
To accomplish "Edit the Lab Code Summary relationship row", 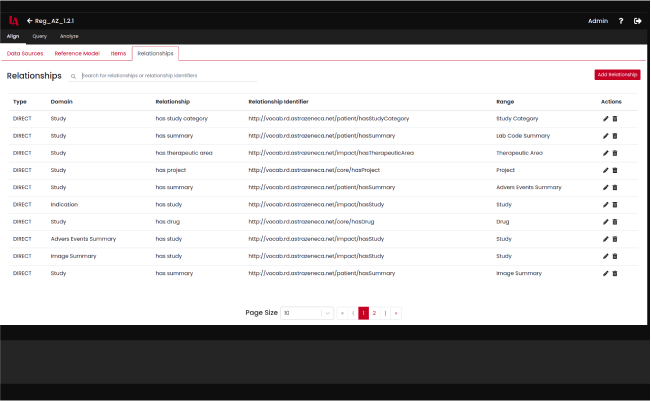I will pos(606,136).
